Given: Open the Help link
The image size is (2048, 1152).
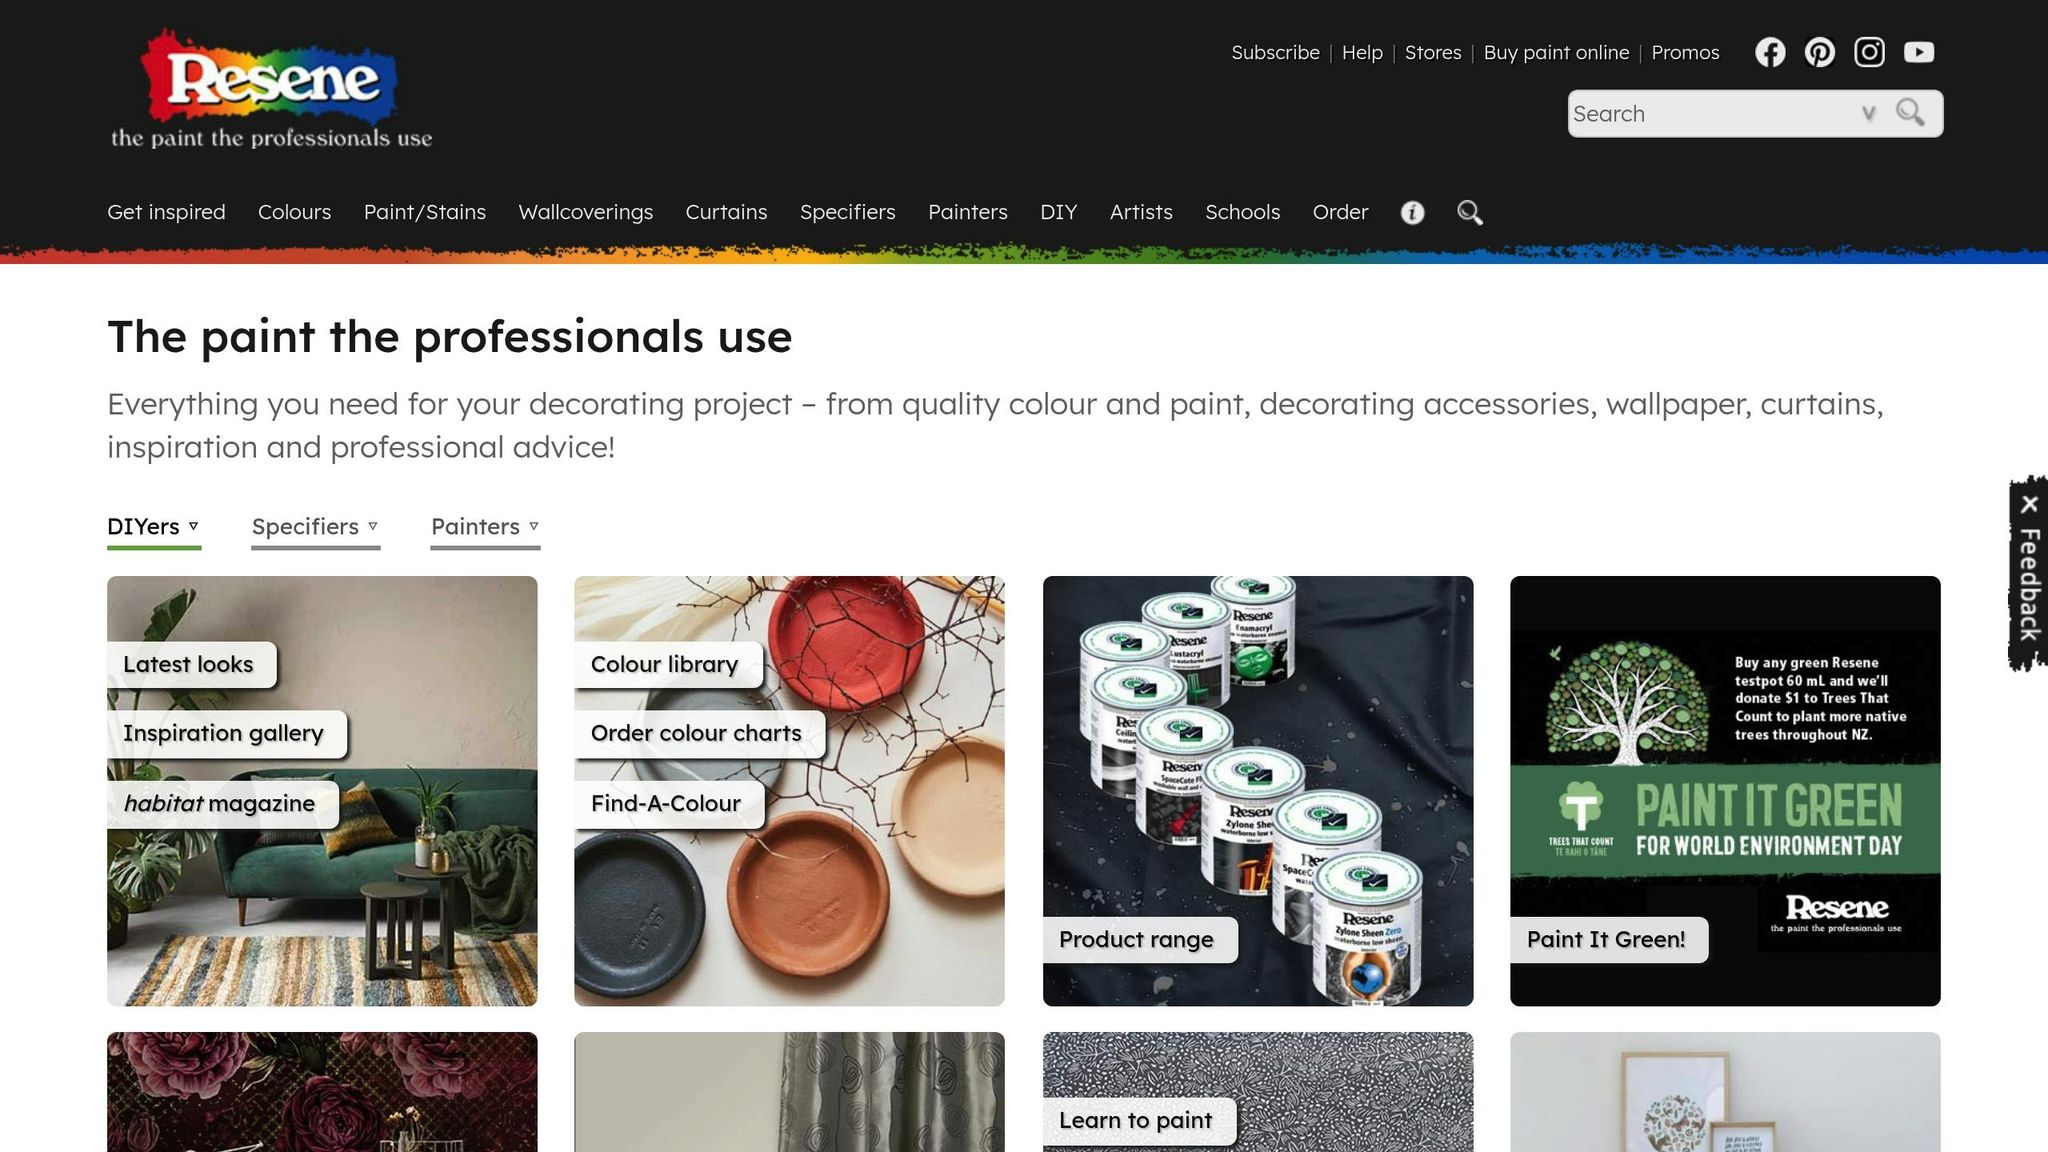Looking at the screenshot, I should [1362, 53].
